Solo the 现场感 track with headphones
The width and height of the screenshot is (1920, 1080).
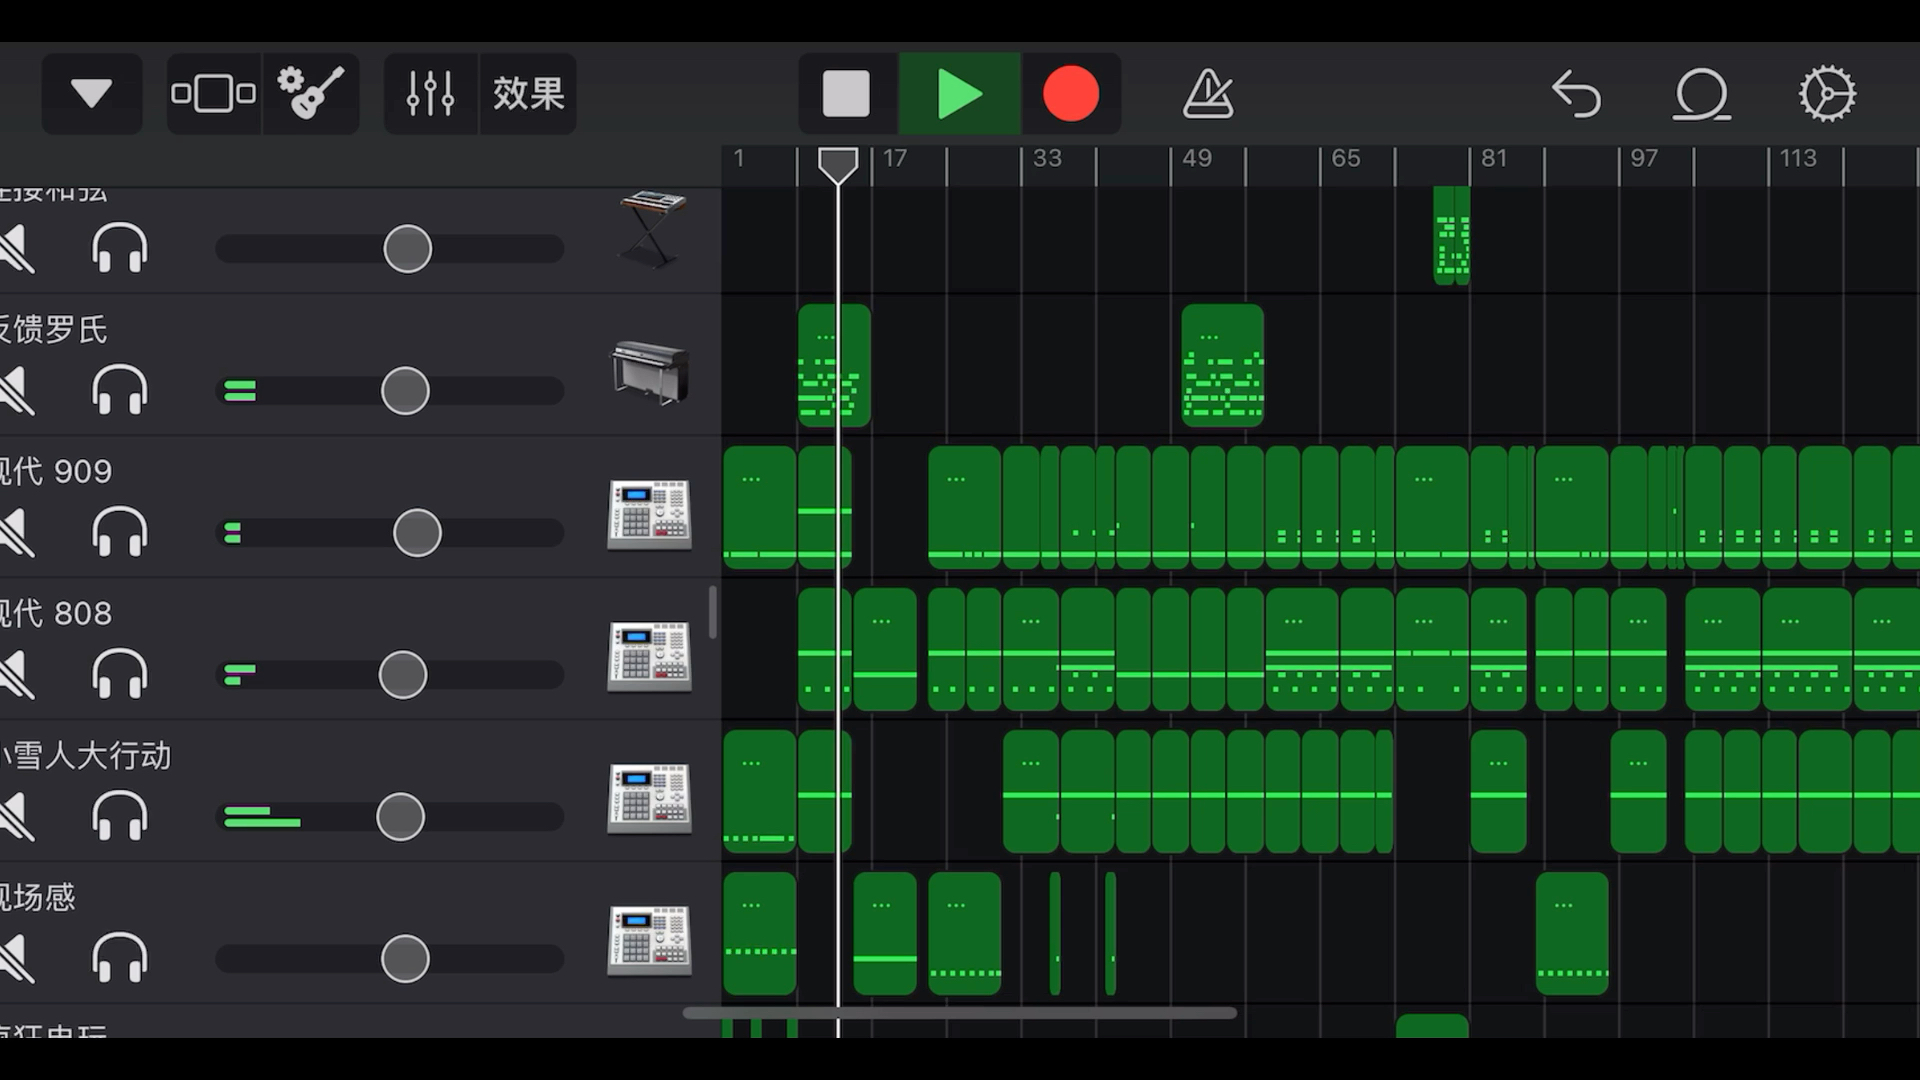click(x=120, y=959)
